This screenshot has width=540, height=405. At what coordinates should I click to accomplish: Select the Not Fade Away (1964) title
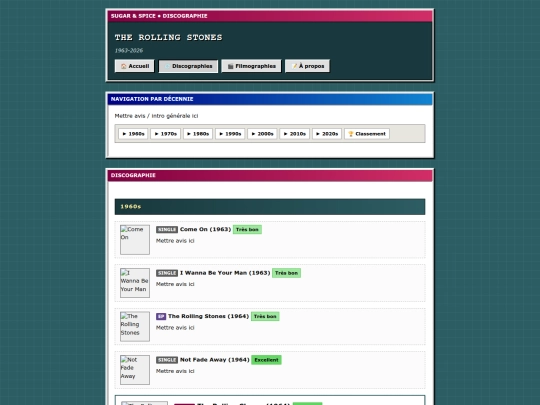tap(215, 360)
